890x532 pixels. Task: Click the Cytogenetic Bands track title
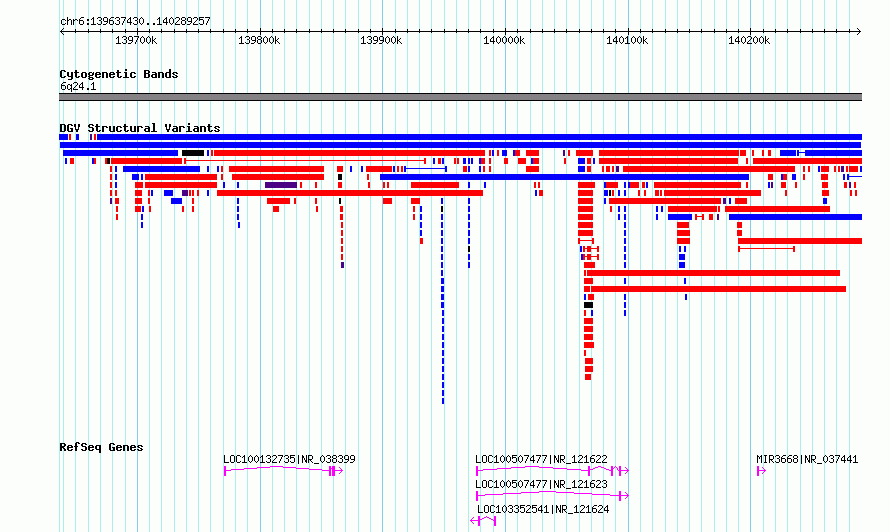click(119, 74)
